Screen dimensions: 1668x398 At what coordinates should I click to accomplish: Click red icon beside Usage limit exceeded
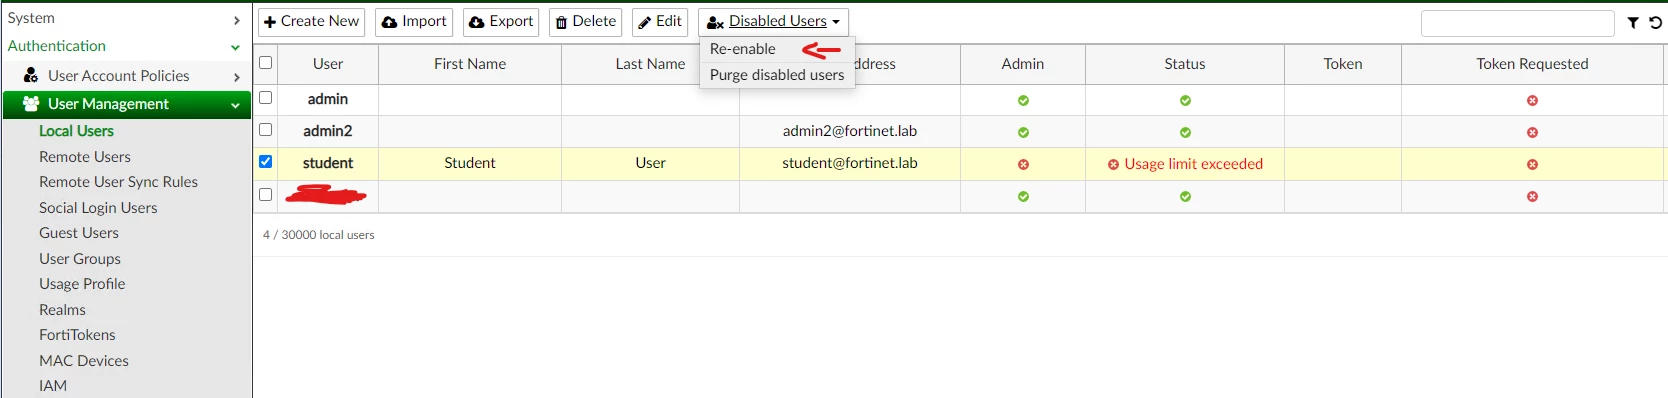1113,165
